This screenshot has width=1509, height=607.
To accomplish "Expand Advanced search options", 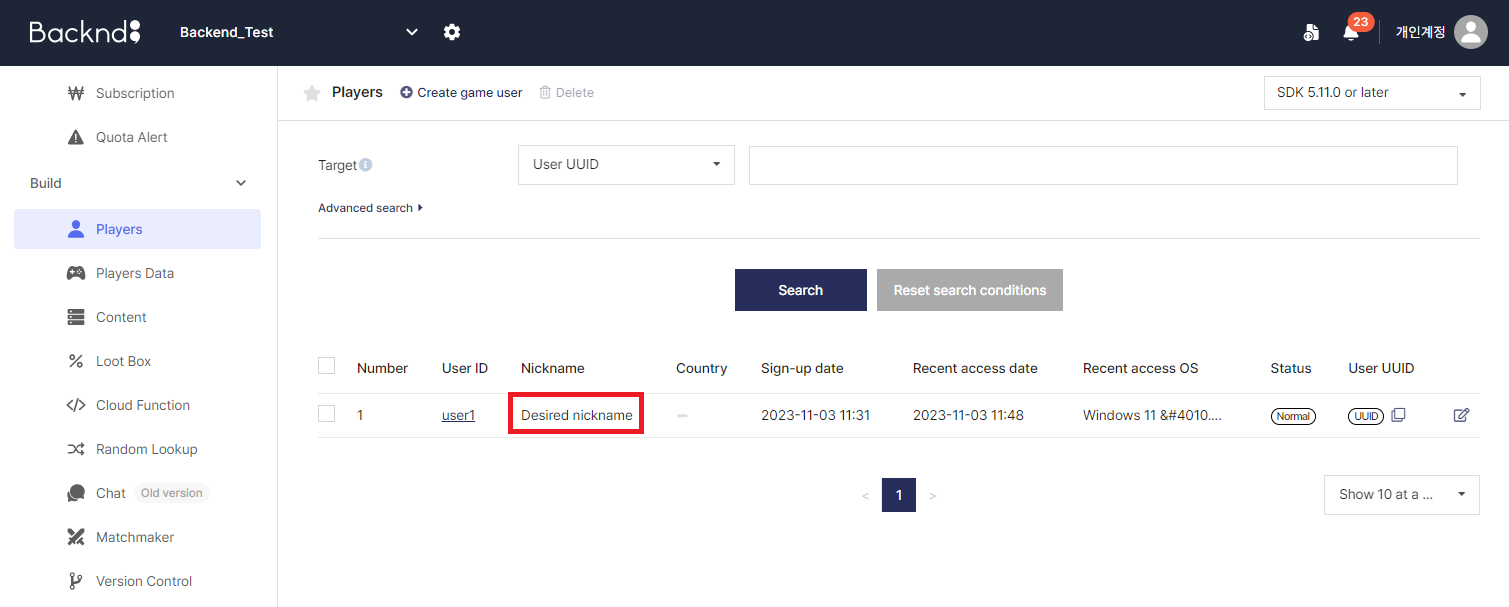I will (x=370, y=208).
